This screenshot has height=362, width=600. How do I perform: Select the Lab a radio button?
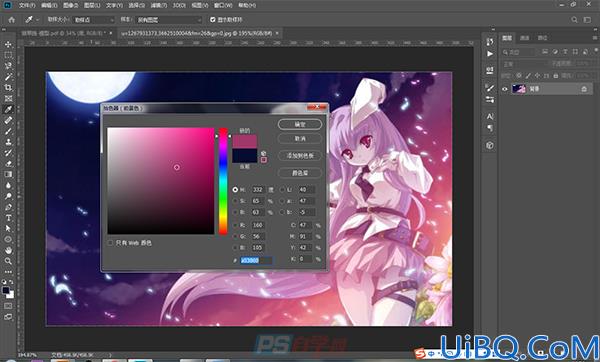click(x=282, y=201)
